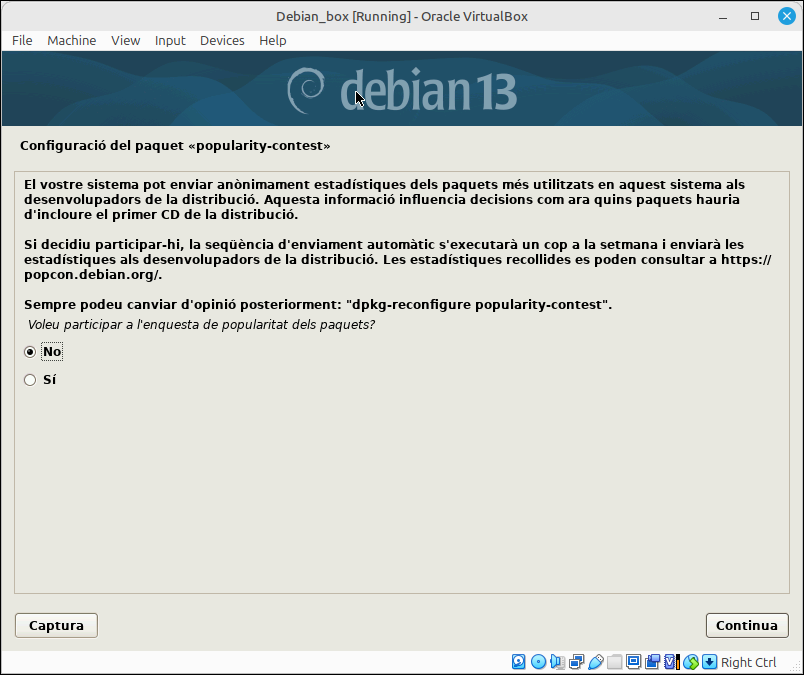Open the Machine menu
The height and width of the screenshot is (675, 804).
coord(71,41)
